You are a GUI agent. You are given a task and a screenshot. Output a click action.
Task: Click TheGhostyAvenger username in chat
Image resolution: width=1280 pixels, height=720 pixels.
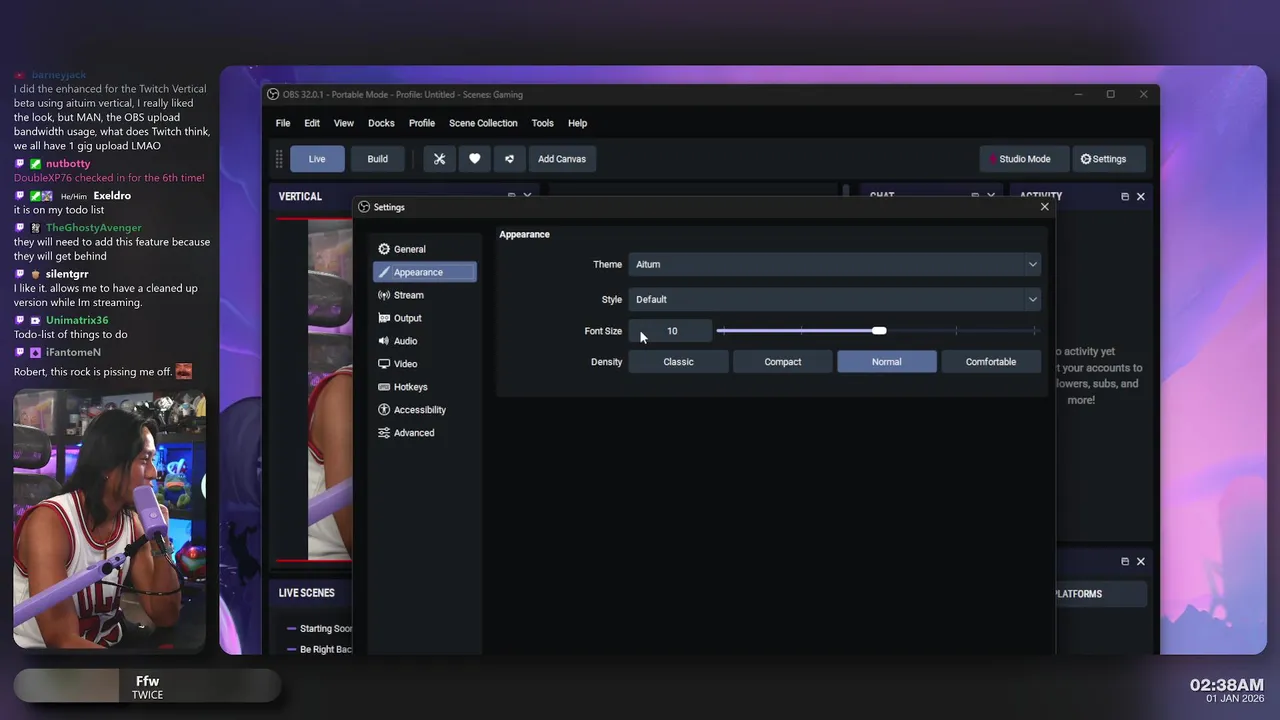94,228
